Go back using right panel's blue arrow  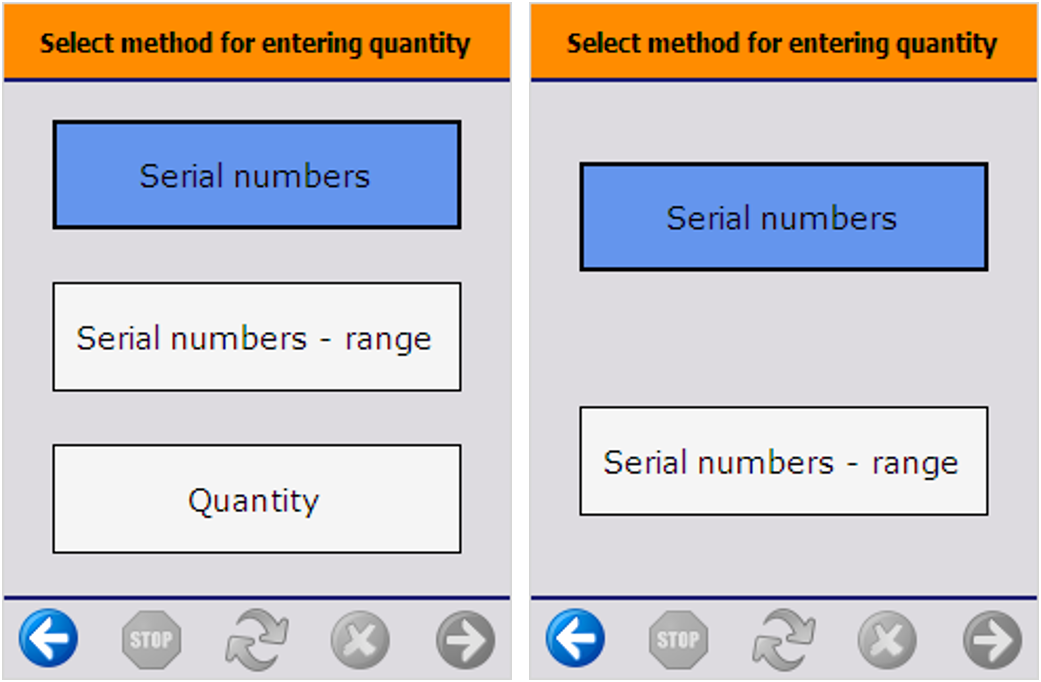pos(575,638)
